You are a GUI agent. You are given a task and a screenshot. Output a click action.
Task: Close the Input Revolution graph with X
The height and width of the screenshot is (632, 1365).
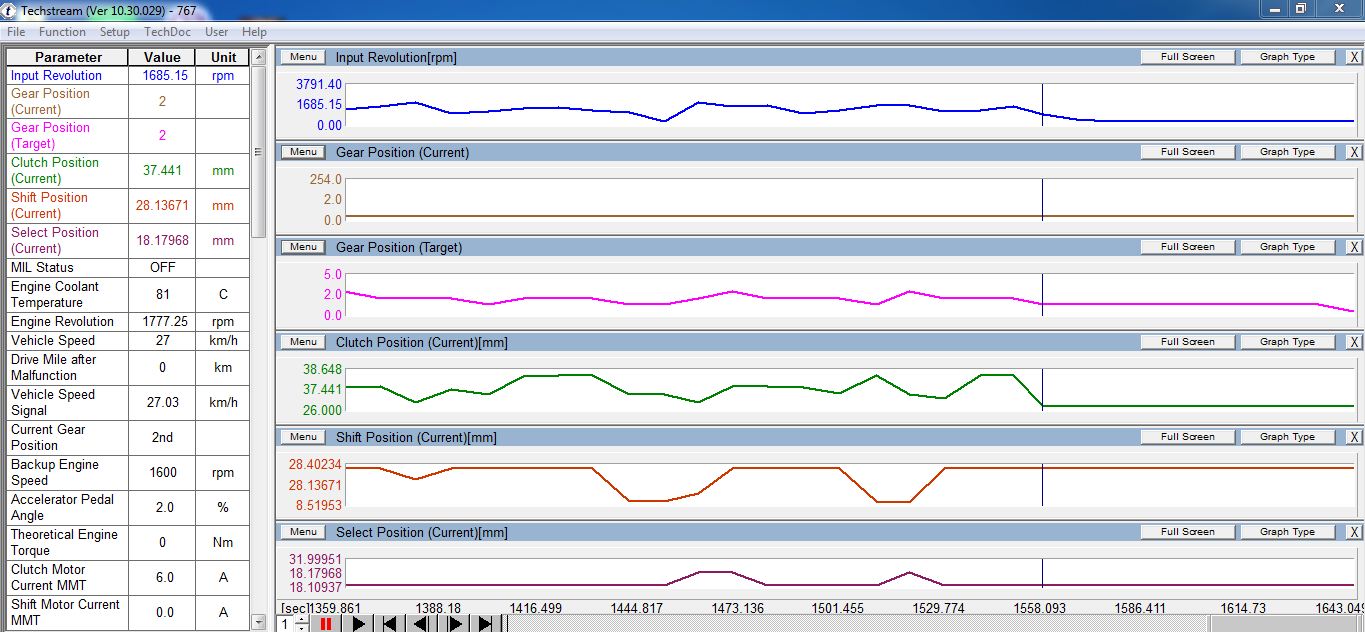click(1353, 57)
